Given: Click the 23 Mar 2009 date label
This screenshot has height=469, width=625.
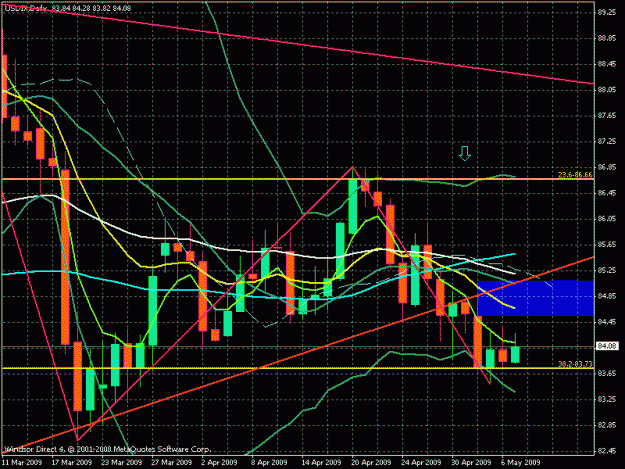Looking at the screenshot, I should (x=122, y=463).
